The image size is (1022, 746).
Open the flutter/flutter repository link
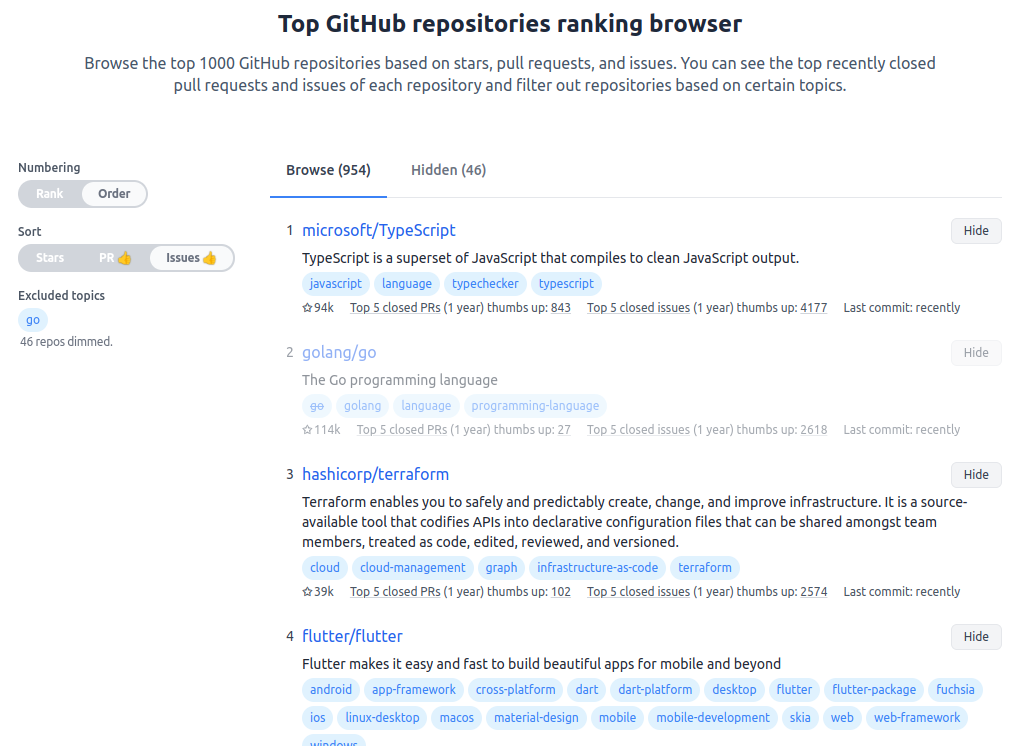point(352,637)
